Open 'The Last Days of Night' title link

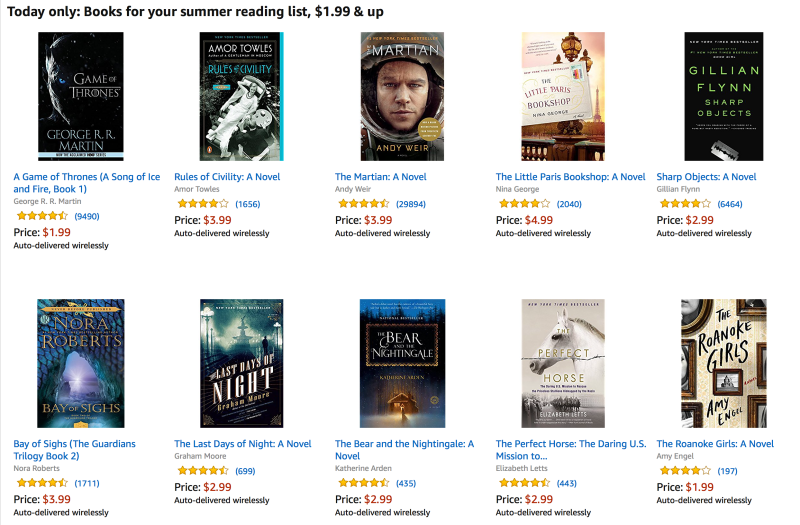[x=243, y=444]
